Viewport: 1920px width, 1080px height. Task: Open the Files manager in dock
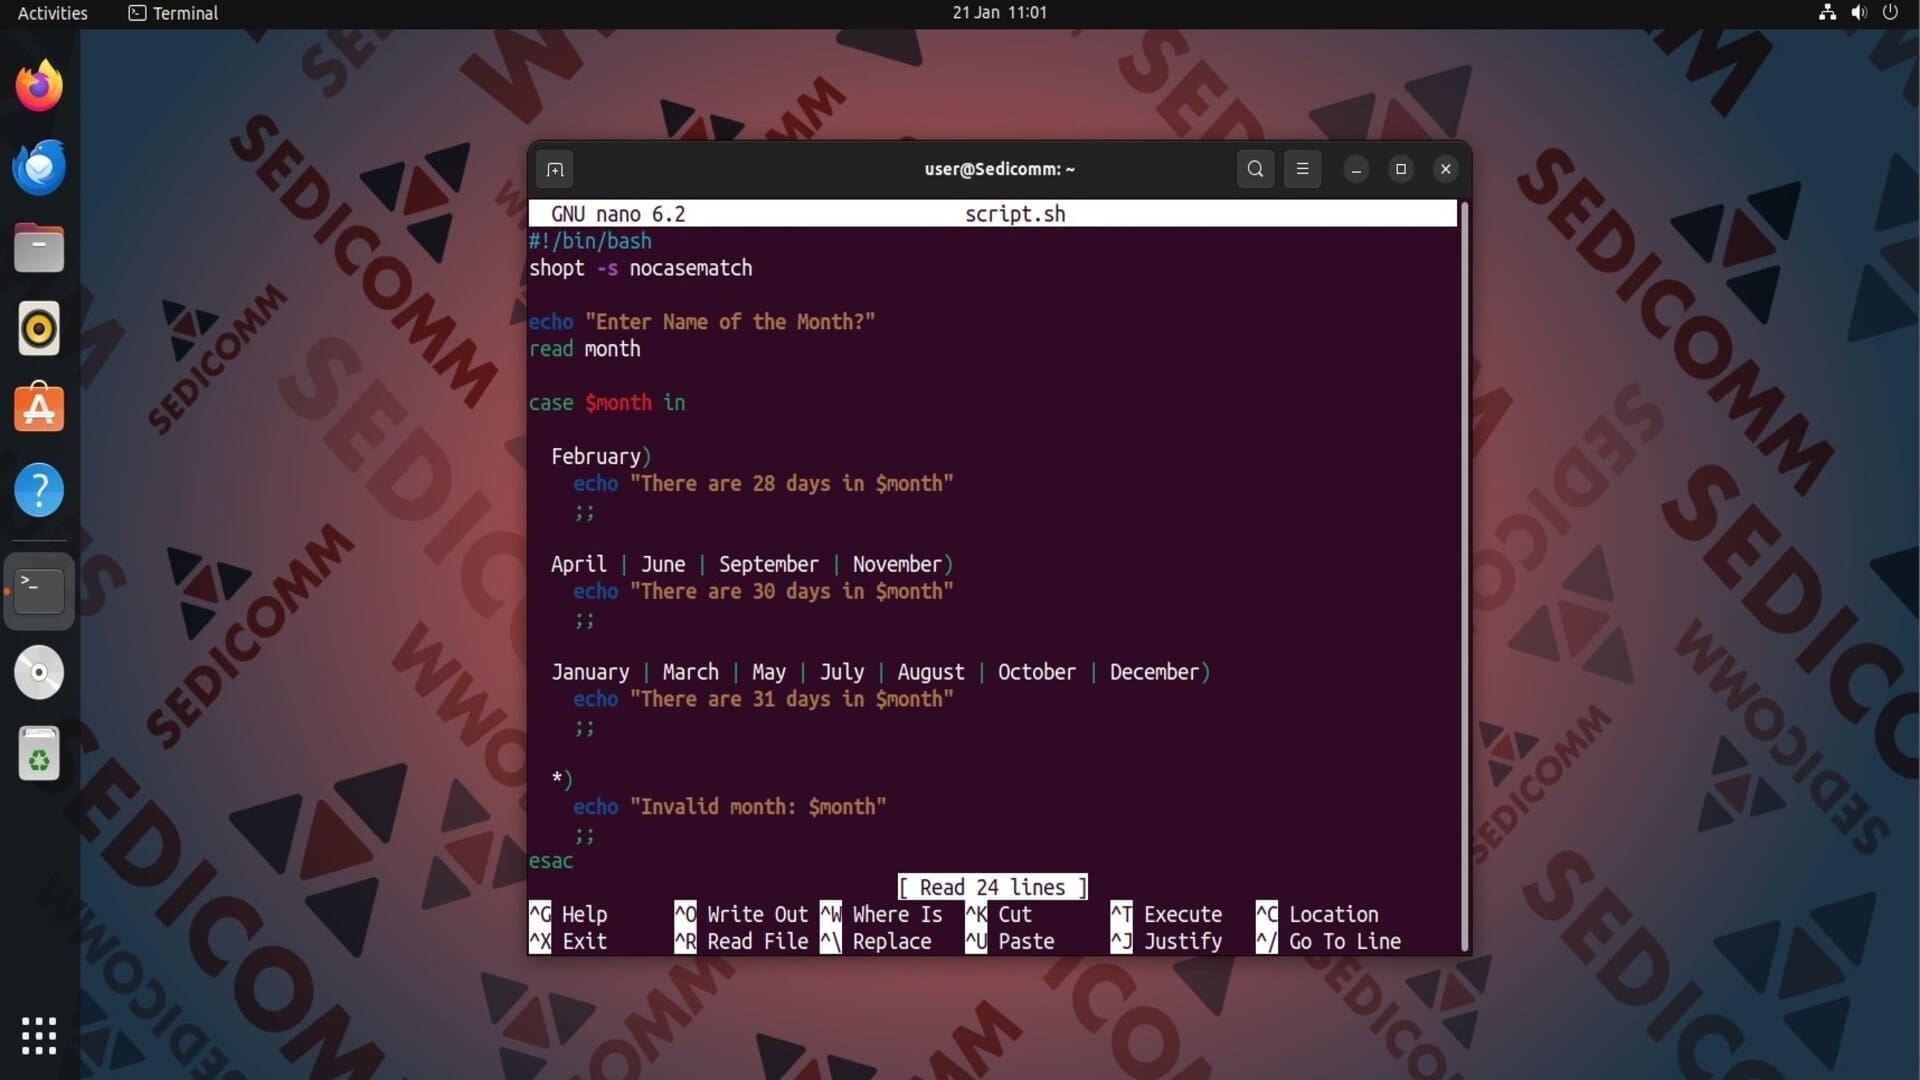tap(39, 248)
